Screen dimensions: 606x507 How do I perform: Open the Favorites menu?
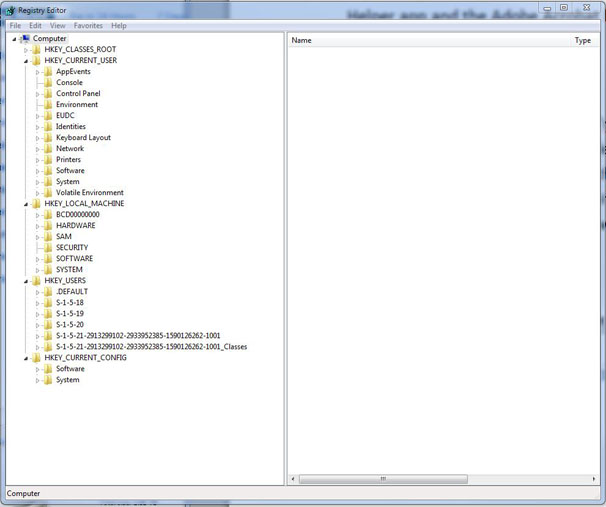pos(88,25)
